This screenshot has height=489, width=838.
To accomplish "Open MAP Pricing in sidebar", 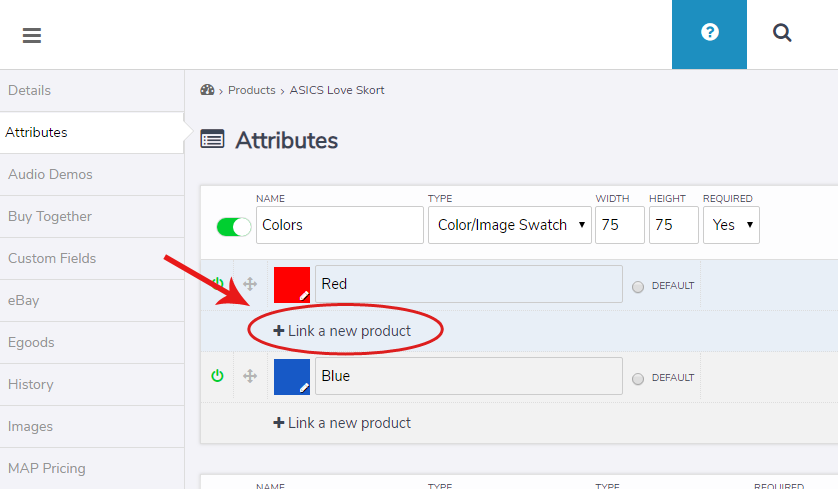I will [x=92, y=469].
